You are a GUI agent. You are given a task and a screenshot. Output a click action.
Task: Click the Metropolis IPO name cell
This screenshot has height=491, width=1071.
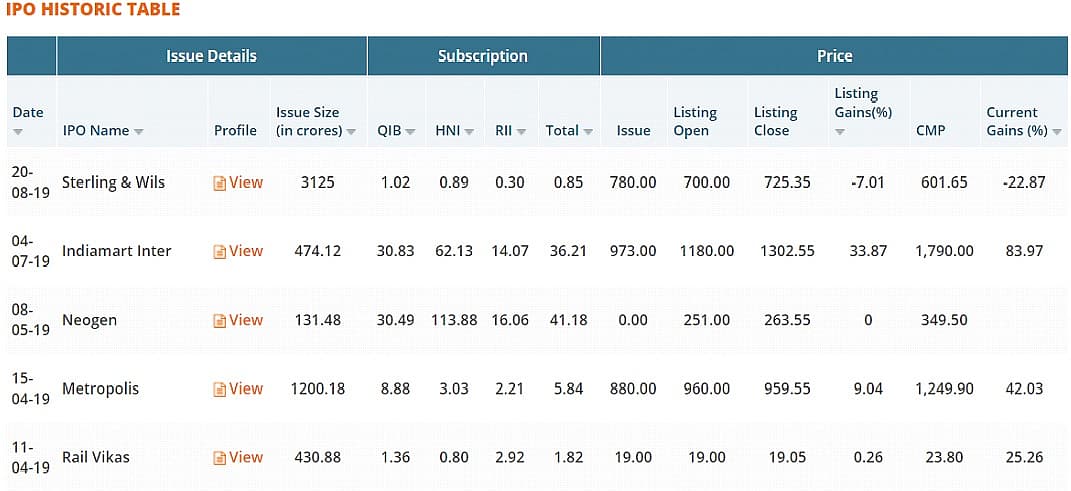point(100,388)
